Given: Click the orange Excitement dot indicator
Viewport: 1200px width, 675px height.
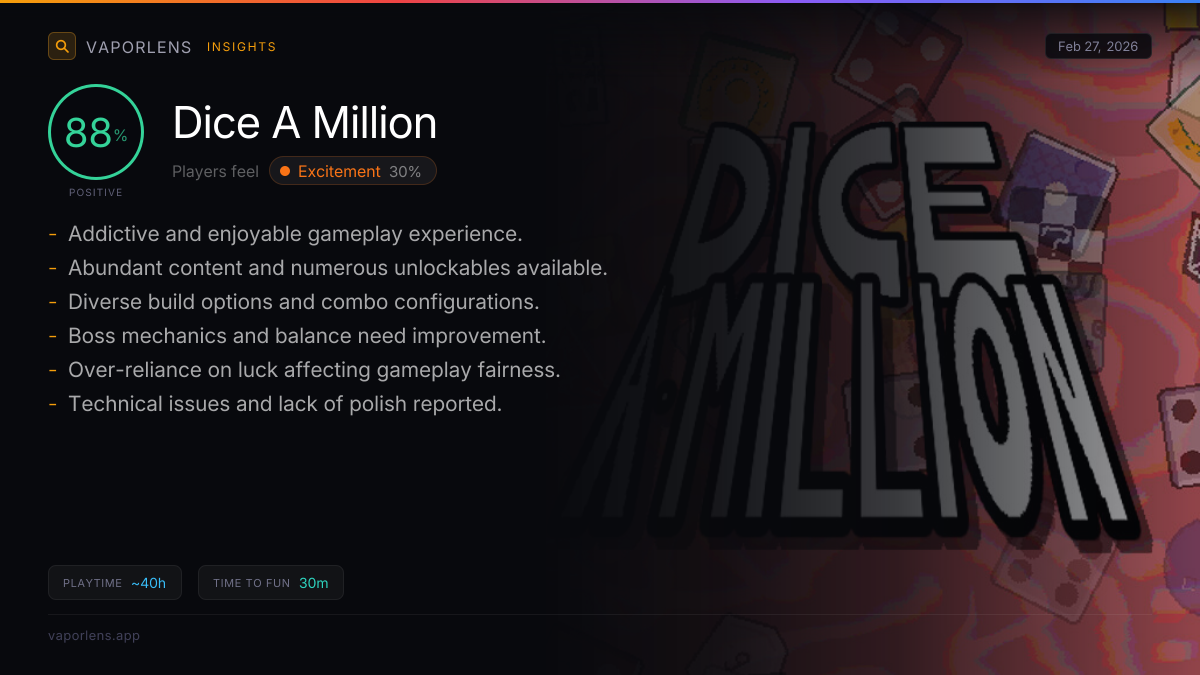Looking at the screenshot, I should [x=285, y=172].
